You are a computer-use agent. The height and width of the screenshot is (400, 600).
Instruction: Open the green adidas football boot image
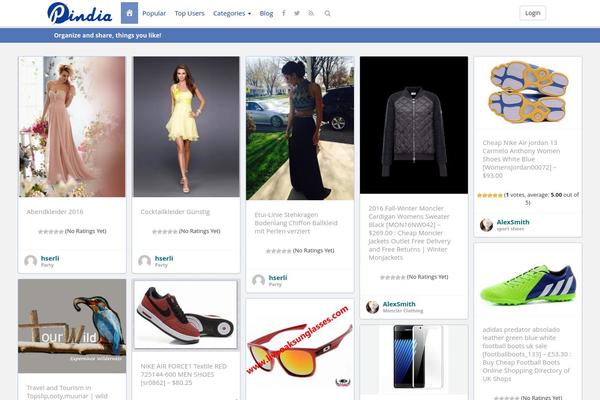(528, 285)
